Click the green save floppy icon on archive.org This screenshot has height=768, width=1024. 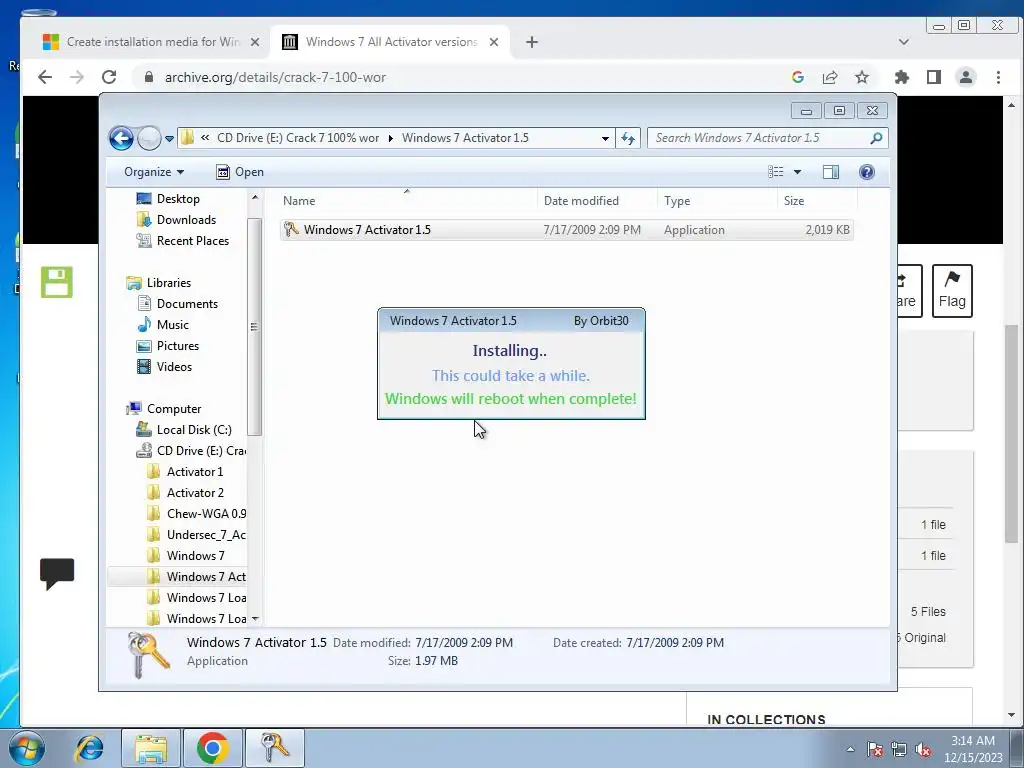[x=57, y=282]
